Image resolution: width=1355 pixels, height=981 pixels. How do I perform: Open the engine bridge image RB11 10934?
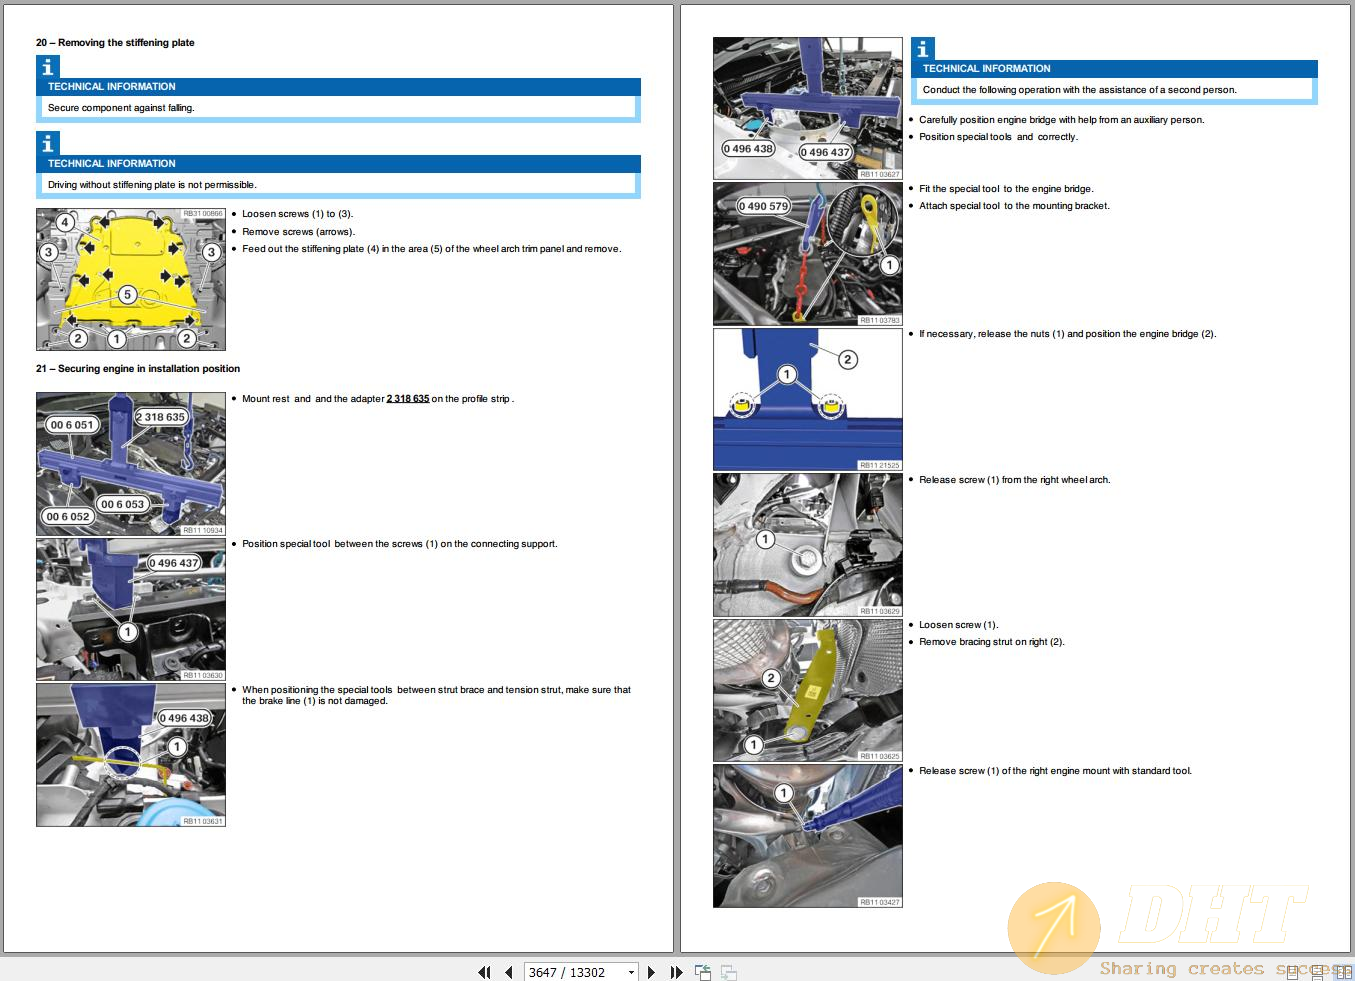[131, 464]
